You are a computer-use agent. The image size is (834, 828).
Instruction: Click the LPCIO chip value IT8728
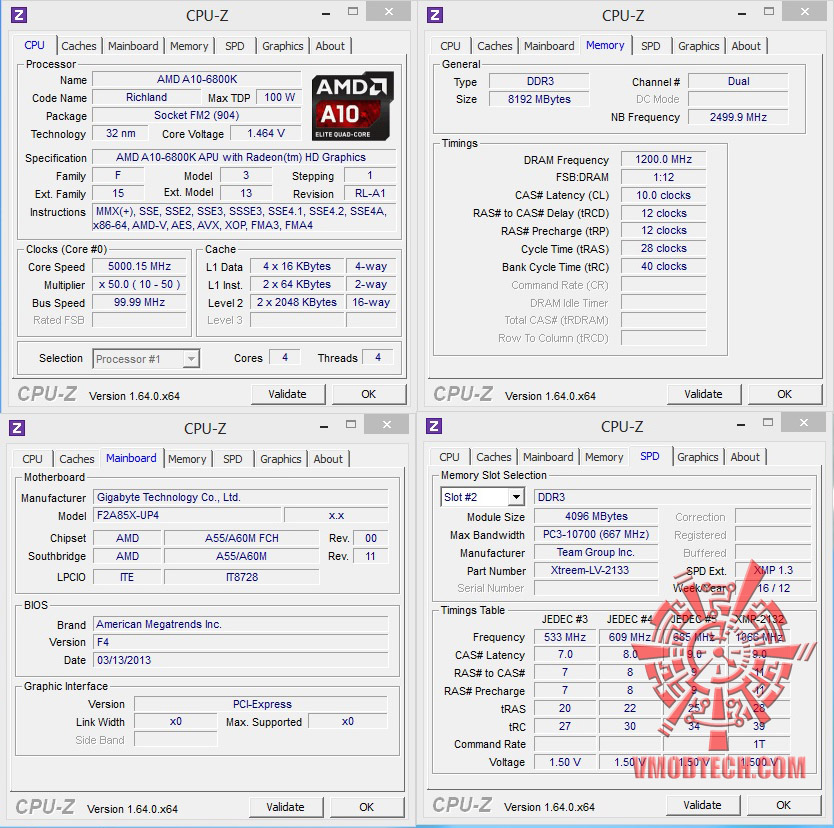(x=241, y=577)
